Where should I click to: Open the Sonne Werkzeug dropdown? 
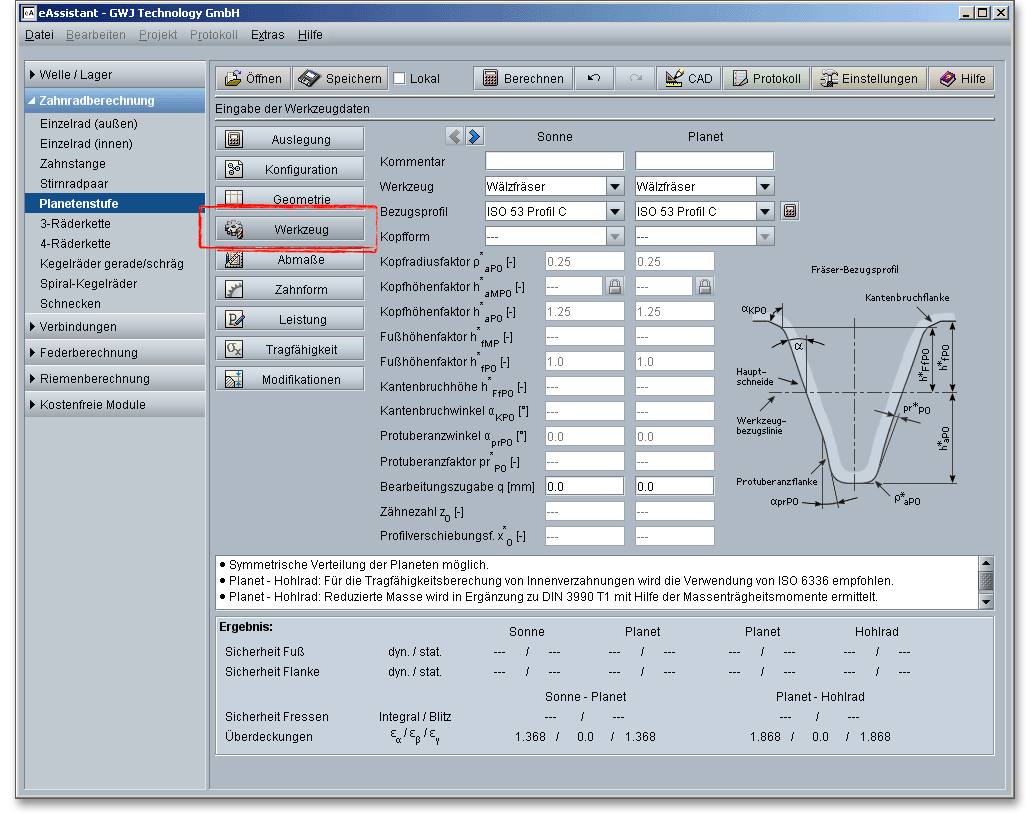pos(615,186)
